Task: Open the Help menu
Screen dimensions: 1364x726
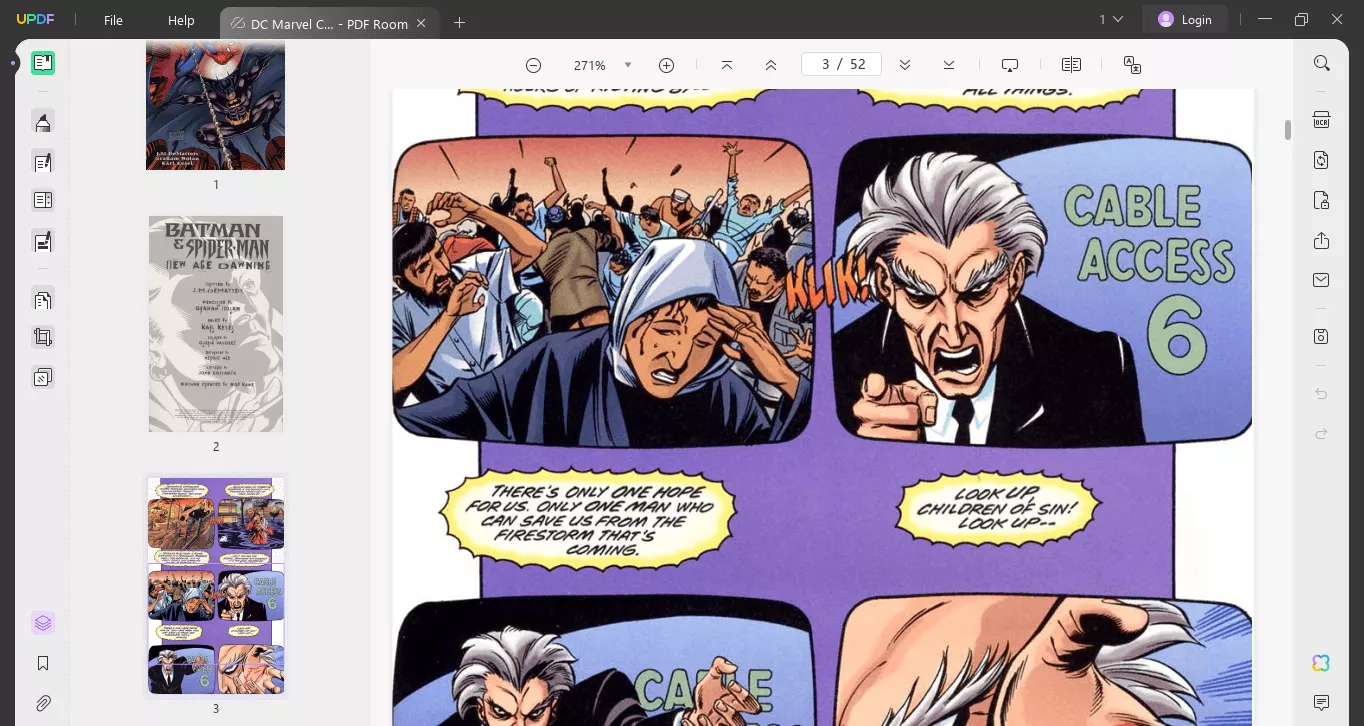Action: [x=181, y=20]
